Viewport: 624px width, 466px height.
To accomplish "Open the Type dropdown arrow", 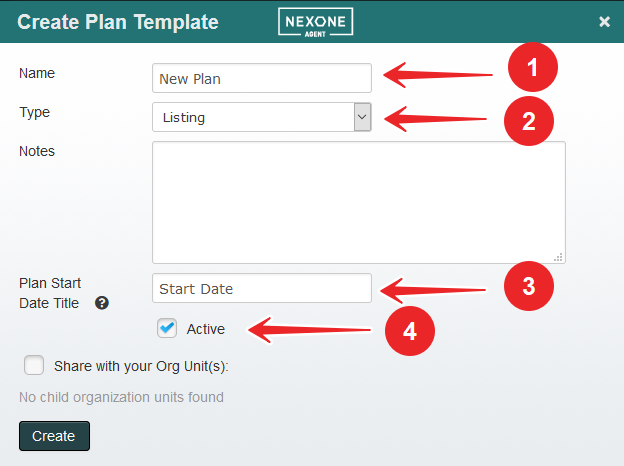I will (x=362, y=117).
